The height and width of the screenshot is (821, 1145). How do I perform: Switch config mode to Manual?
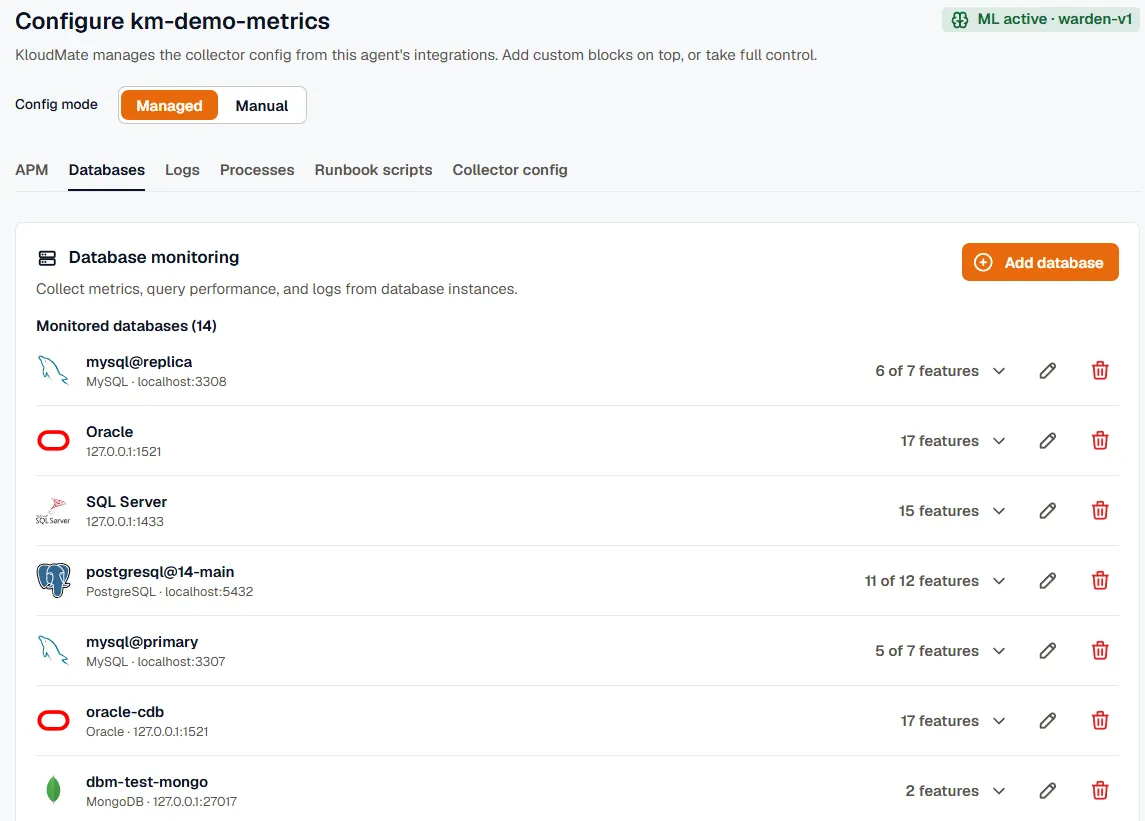tap(261, 106)
